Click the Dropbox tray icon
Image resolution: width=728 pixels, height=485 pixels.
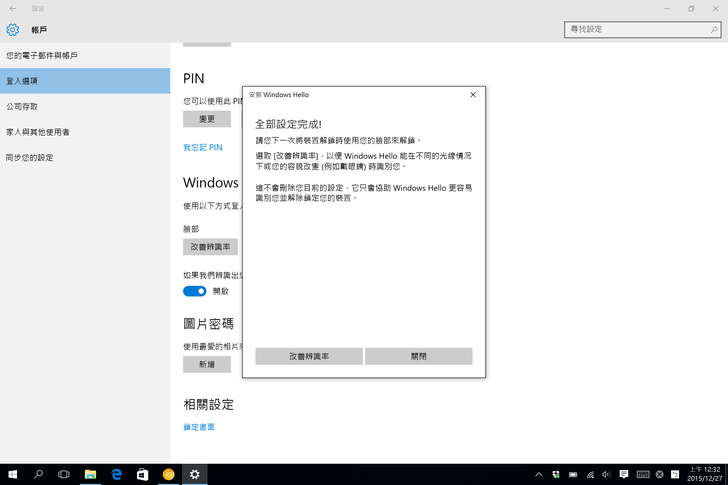pos(556,474)
